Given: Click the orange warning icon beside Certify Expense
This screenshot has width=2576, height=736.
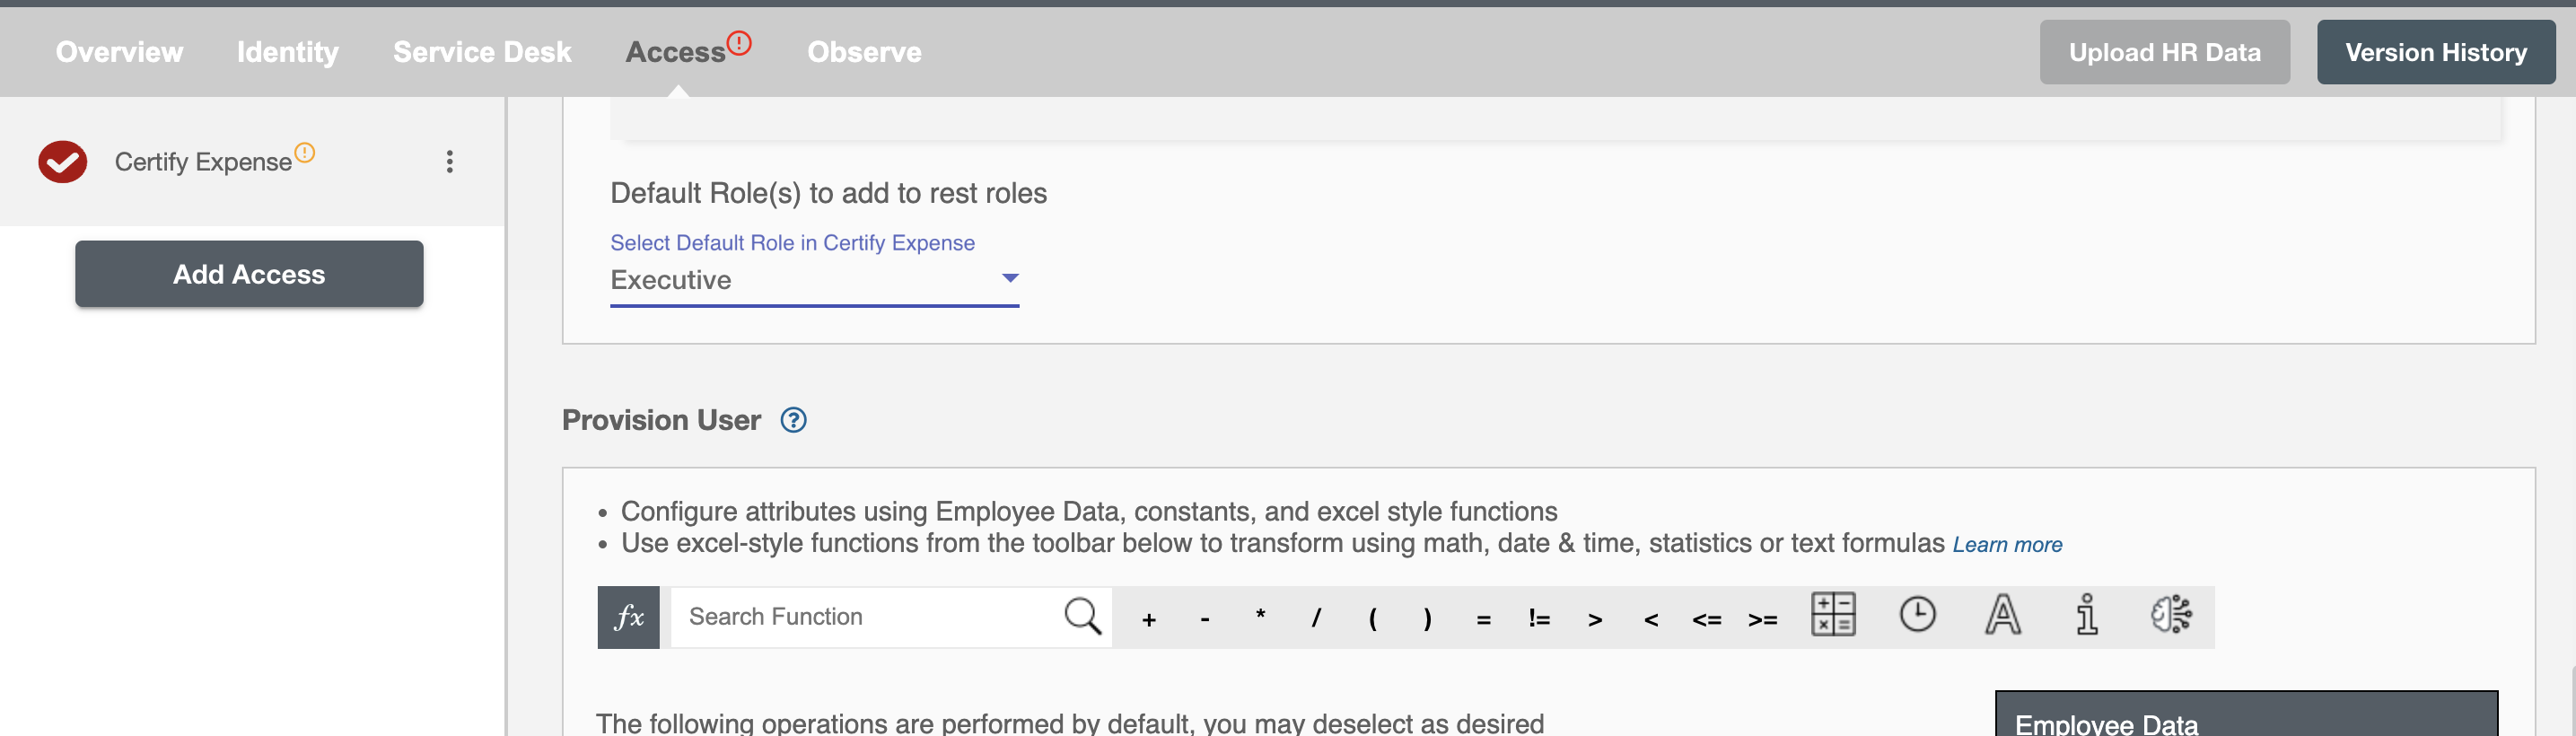Looking at the screenshot, I should 305,152.
